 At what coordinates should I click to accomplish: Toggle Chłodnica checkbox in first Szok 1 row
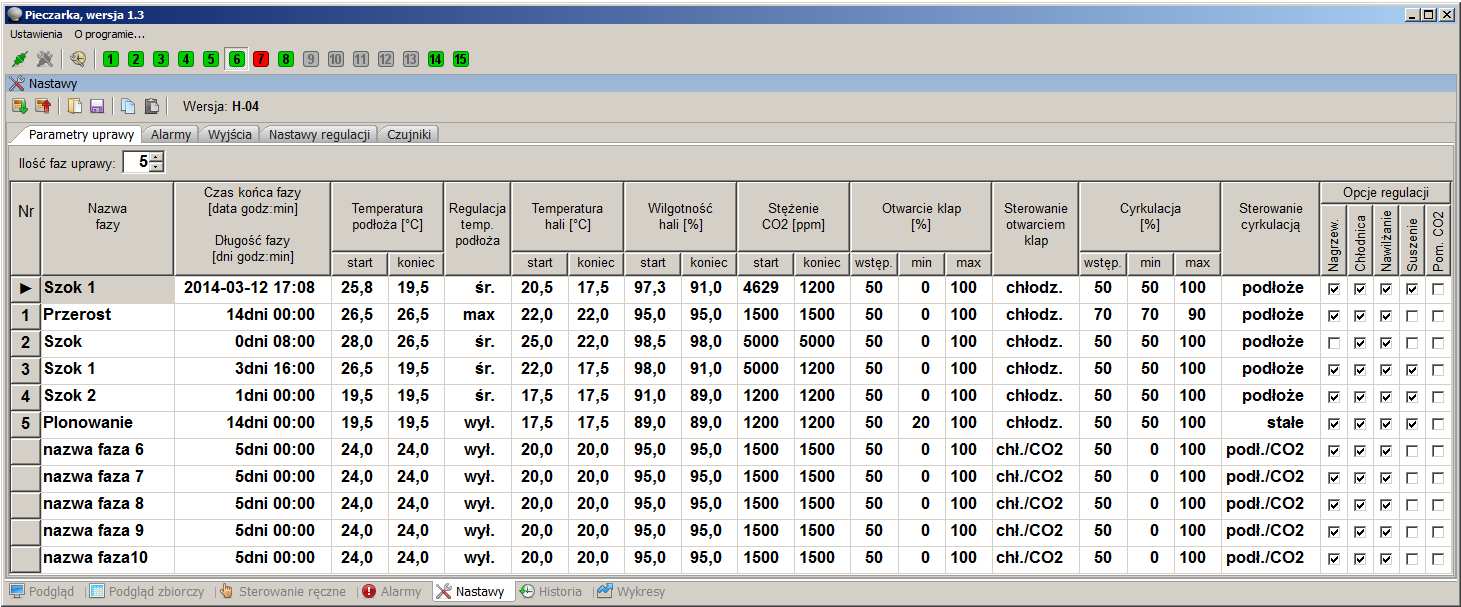tap(1359, 288)
